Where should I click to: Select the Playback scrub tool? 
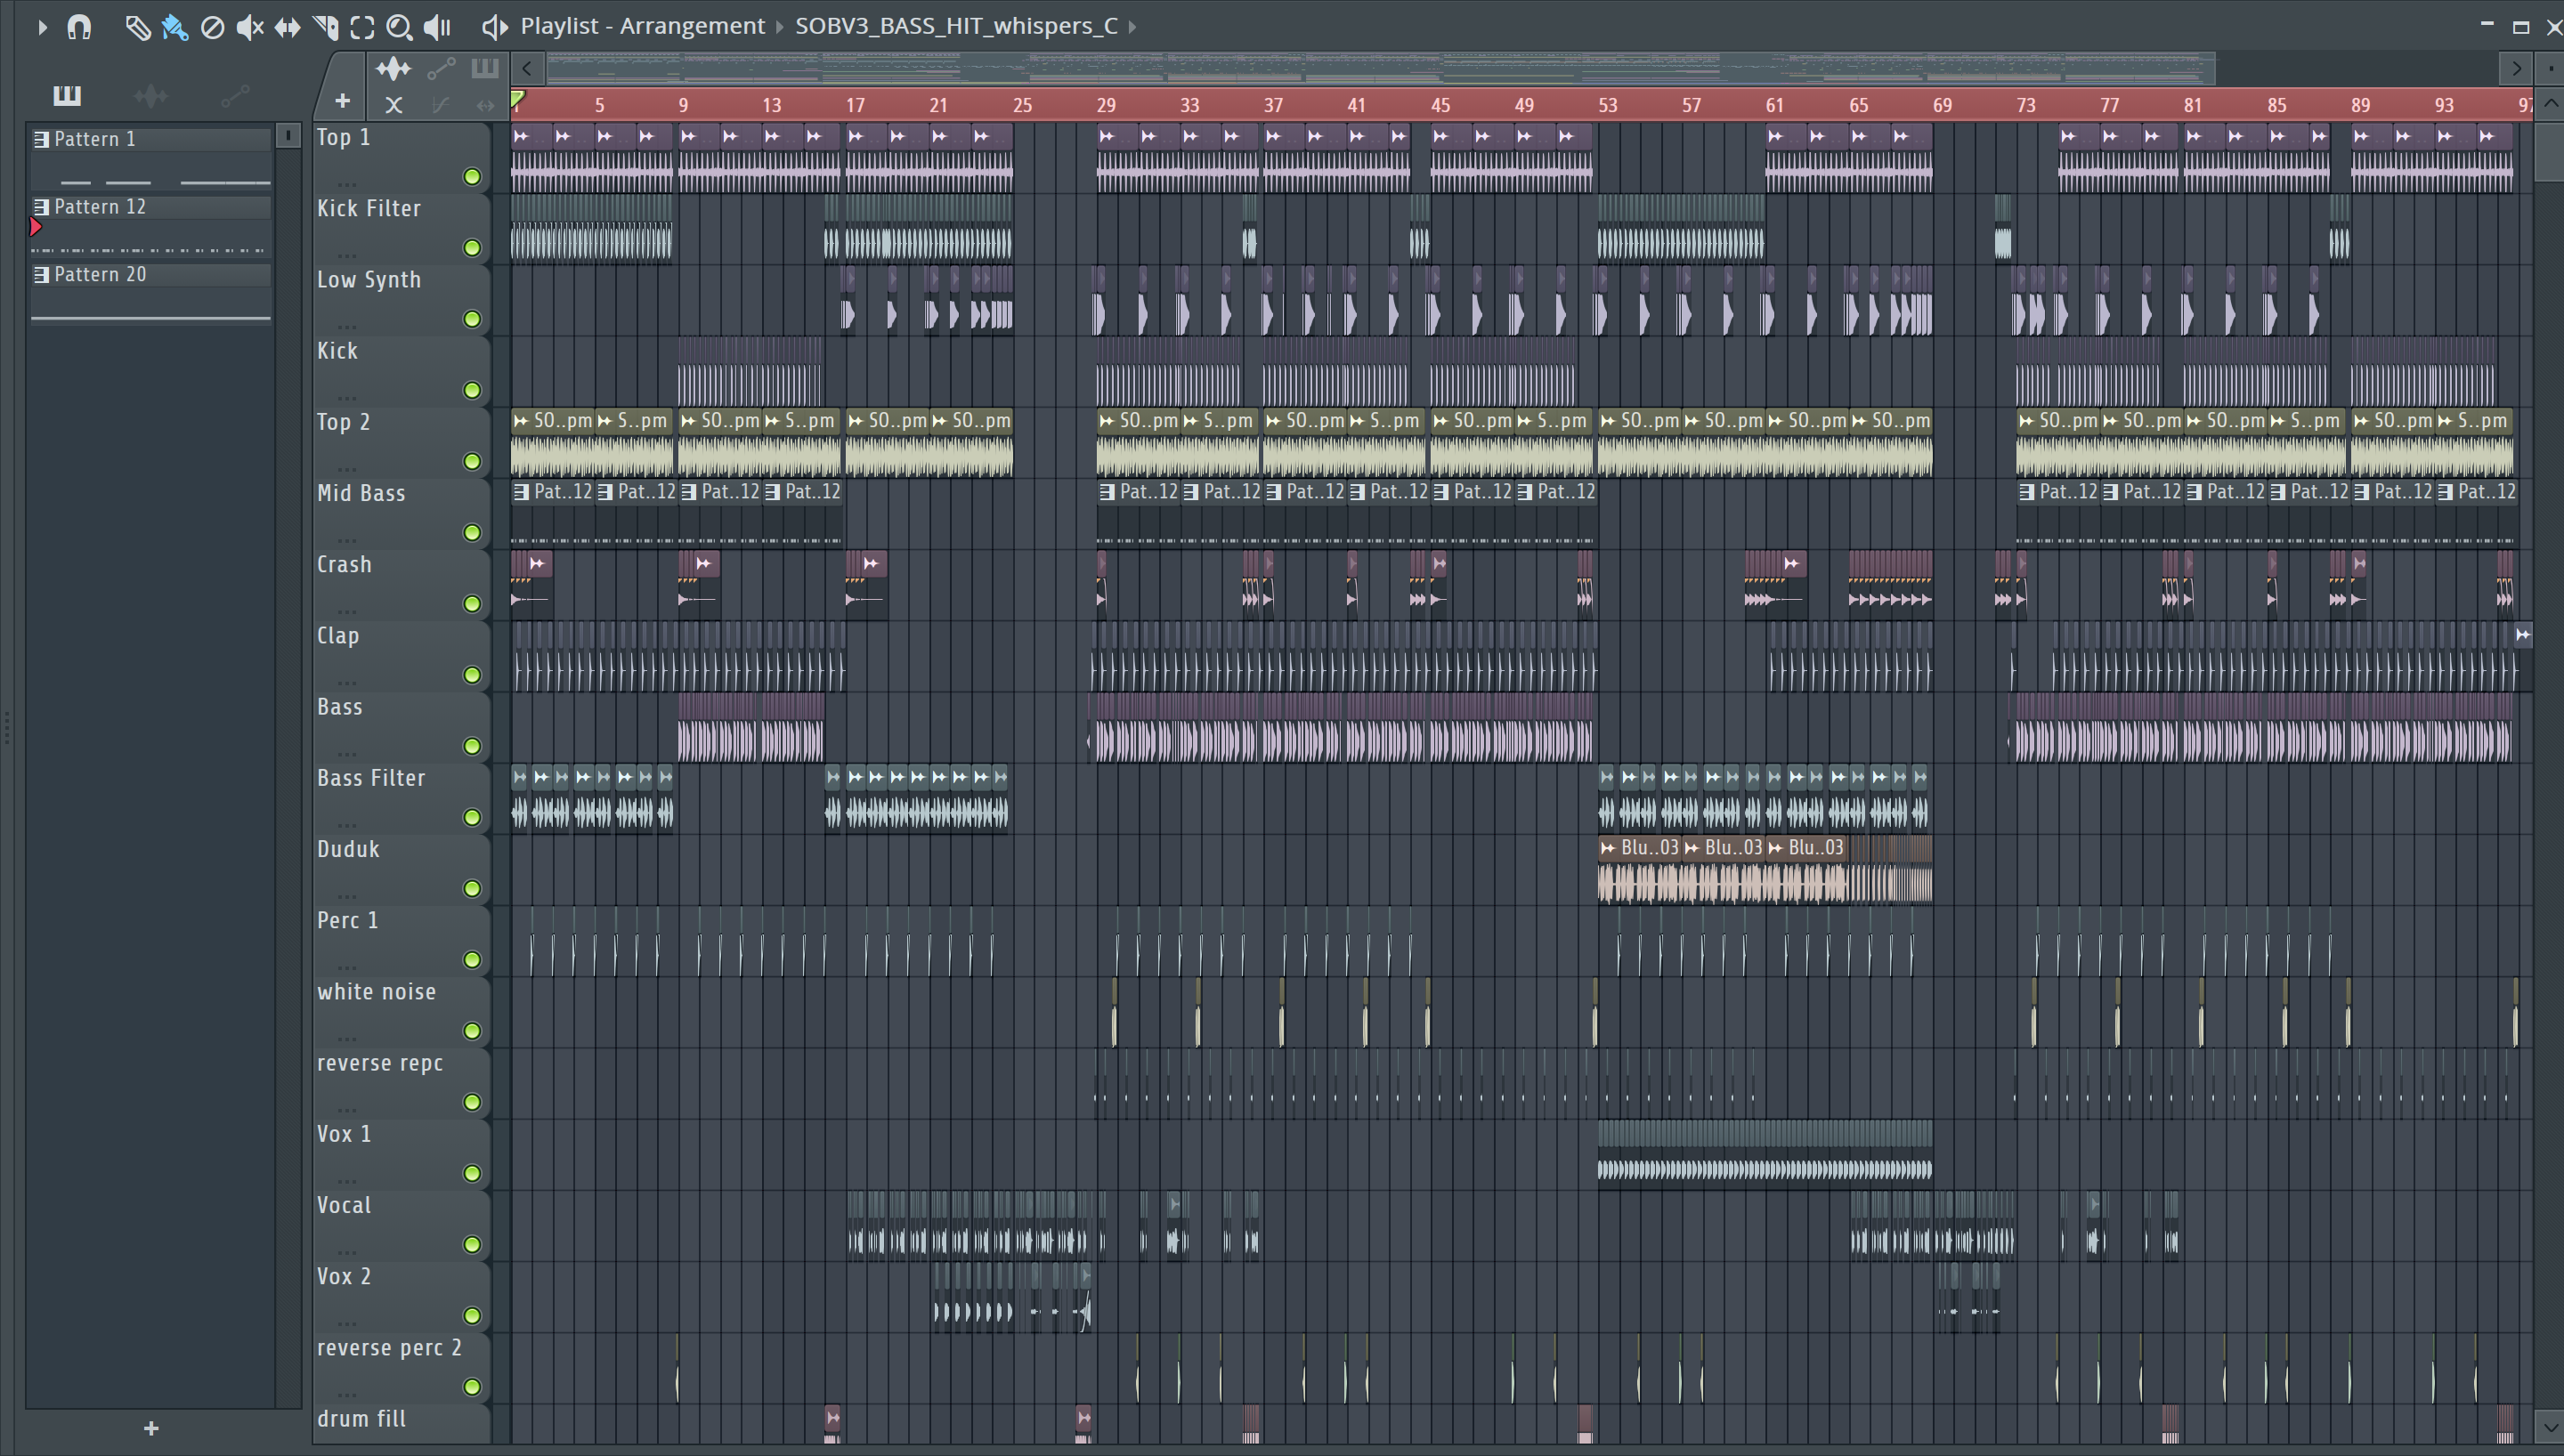pyautogui.click(x=437, y=27)
